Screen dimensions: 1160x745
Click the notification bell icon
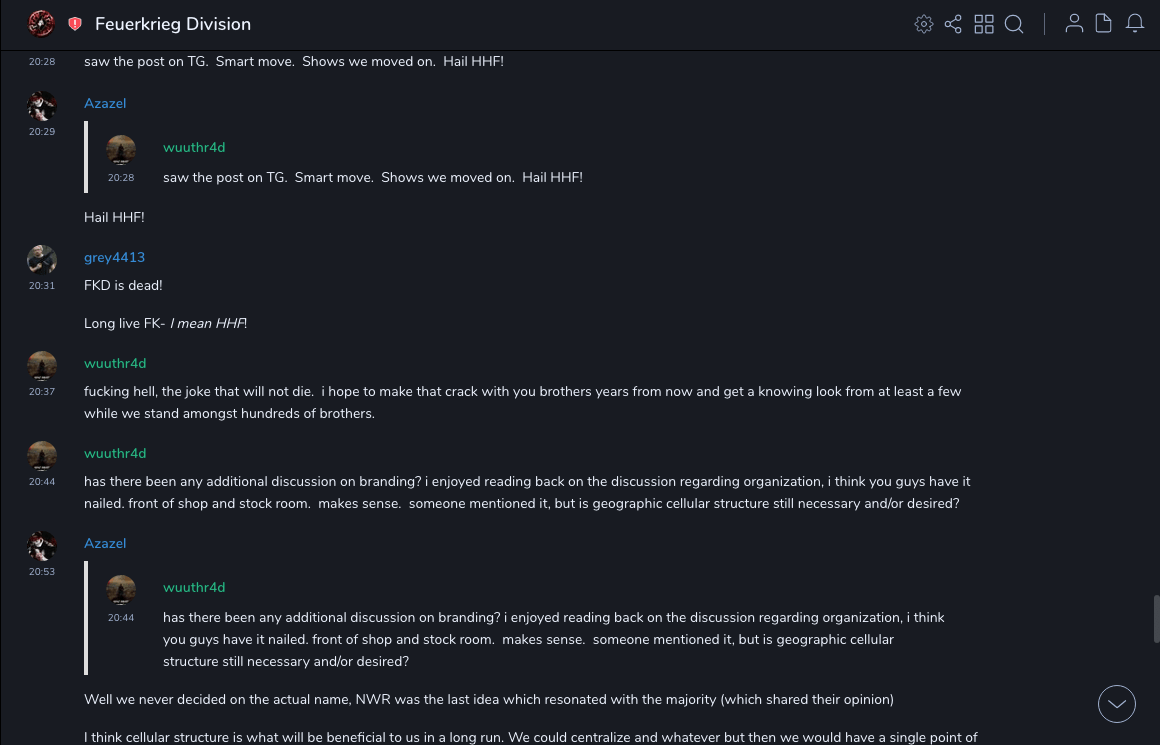point(1135,24)
